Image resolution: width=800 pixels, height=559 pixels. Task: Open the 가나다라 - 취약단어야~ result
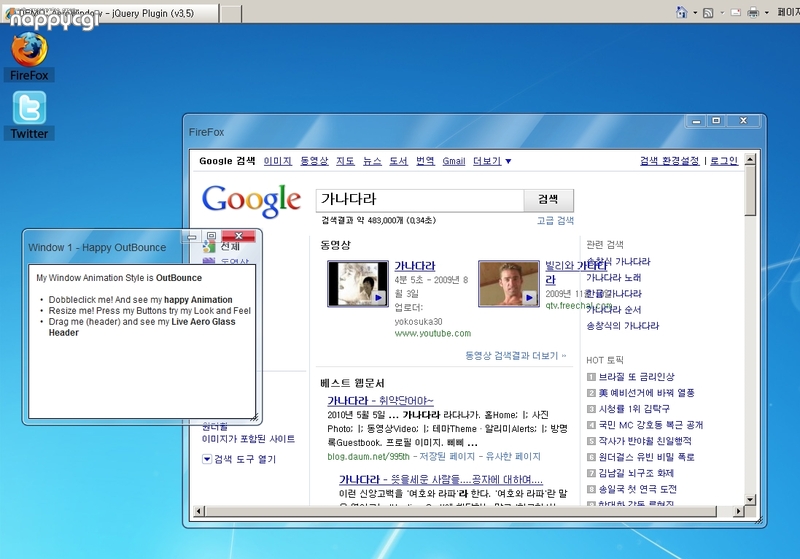click(380, 400)
